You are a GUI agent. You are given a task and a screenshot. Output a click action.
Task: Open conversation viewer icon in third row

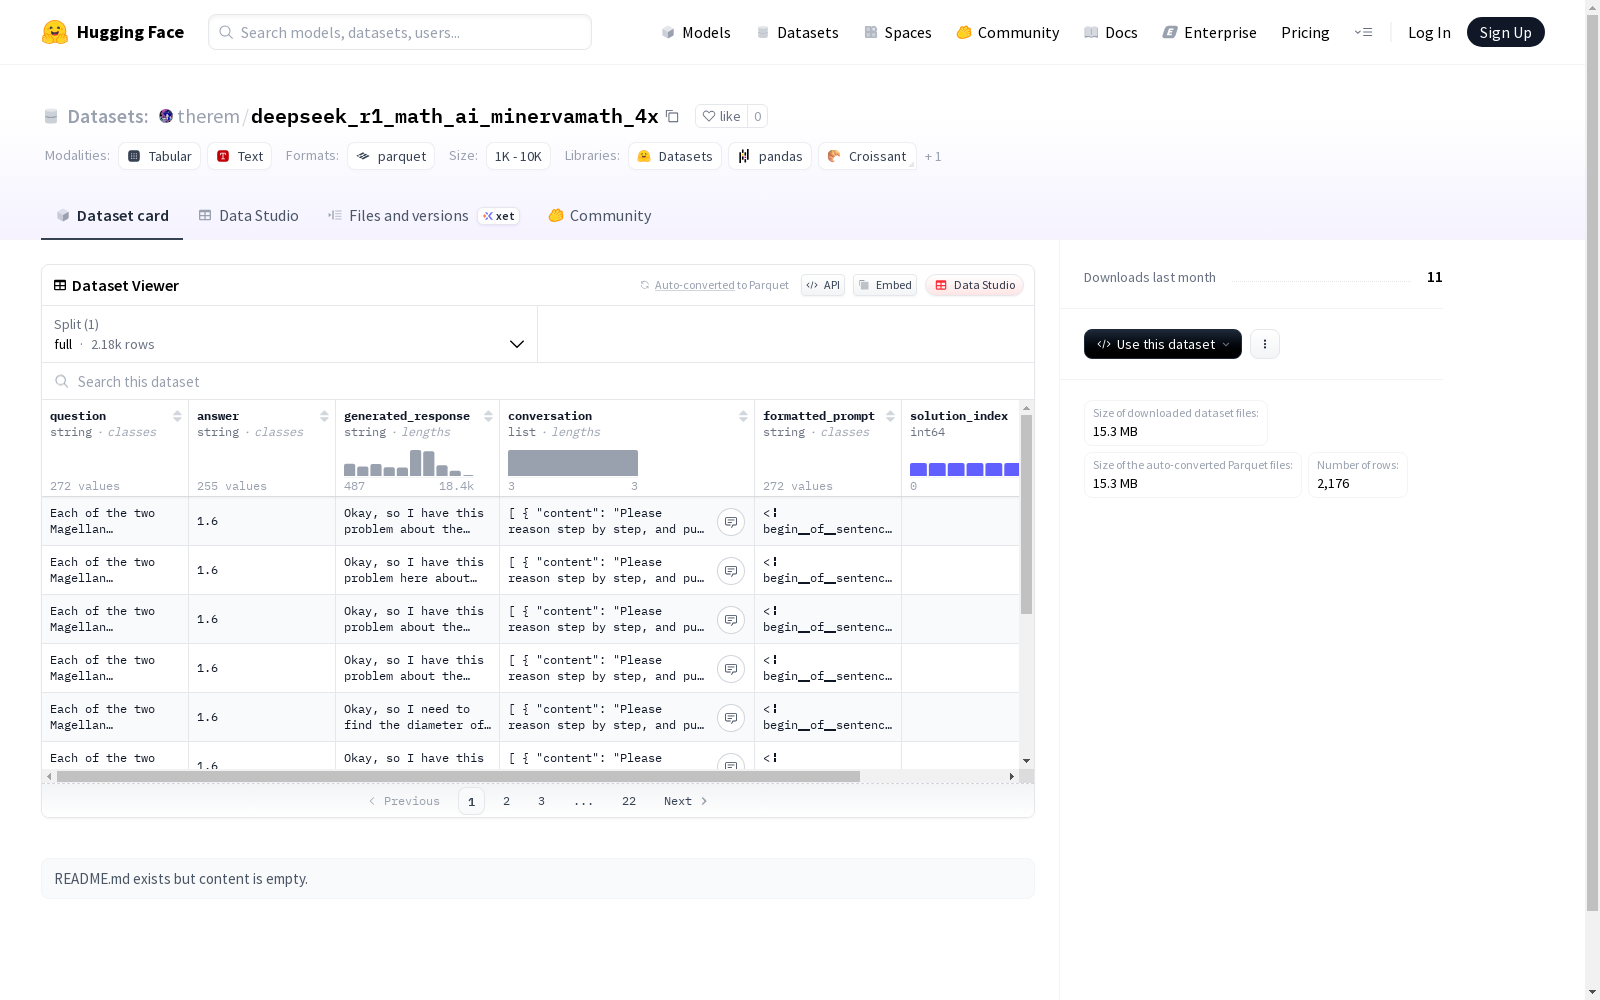[731, 620]
